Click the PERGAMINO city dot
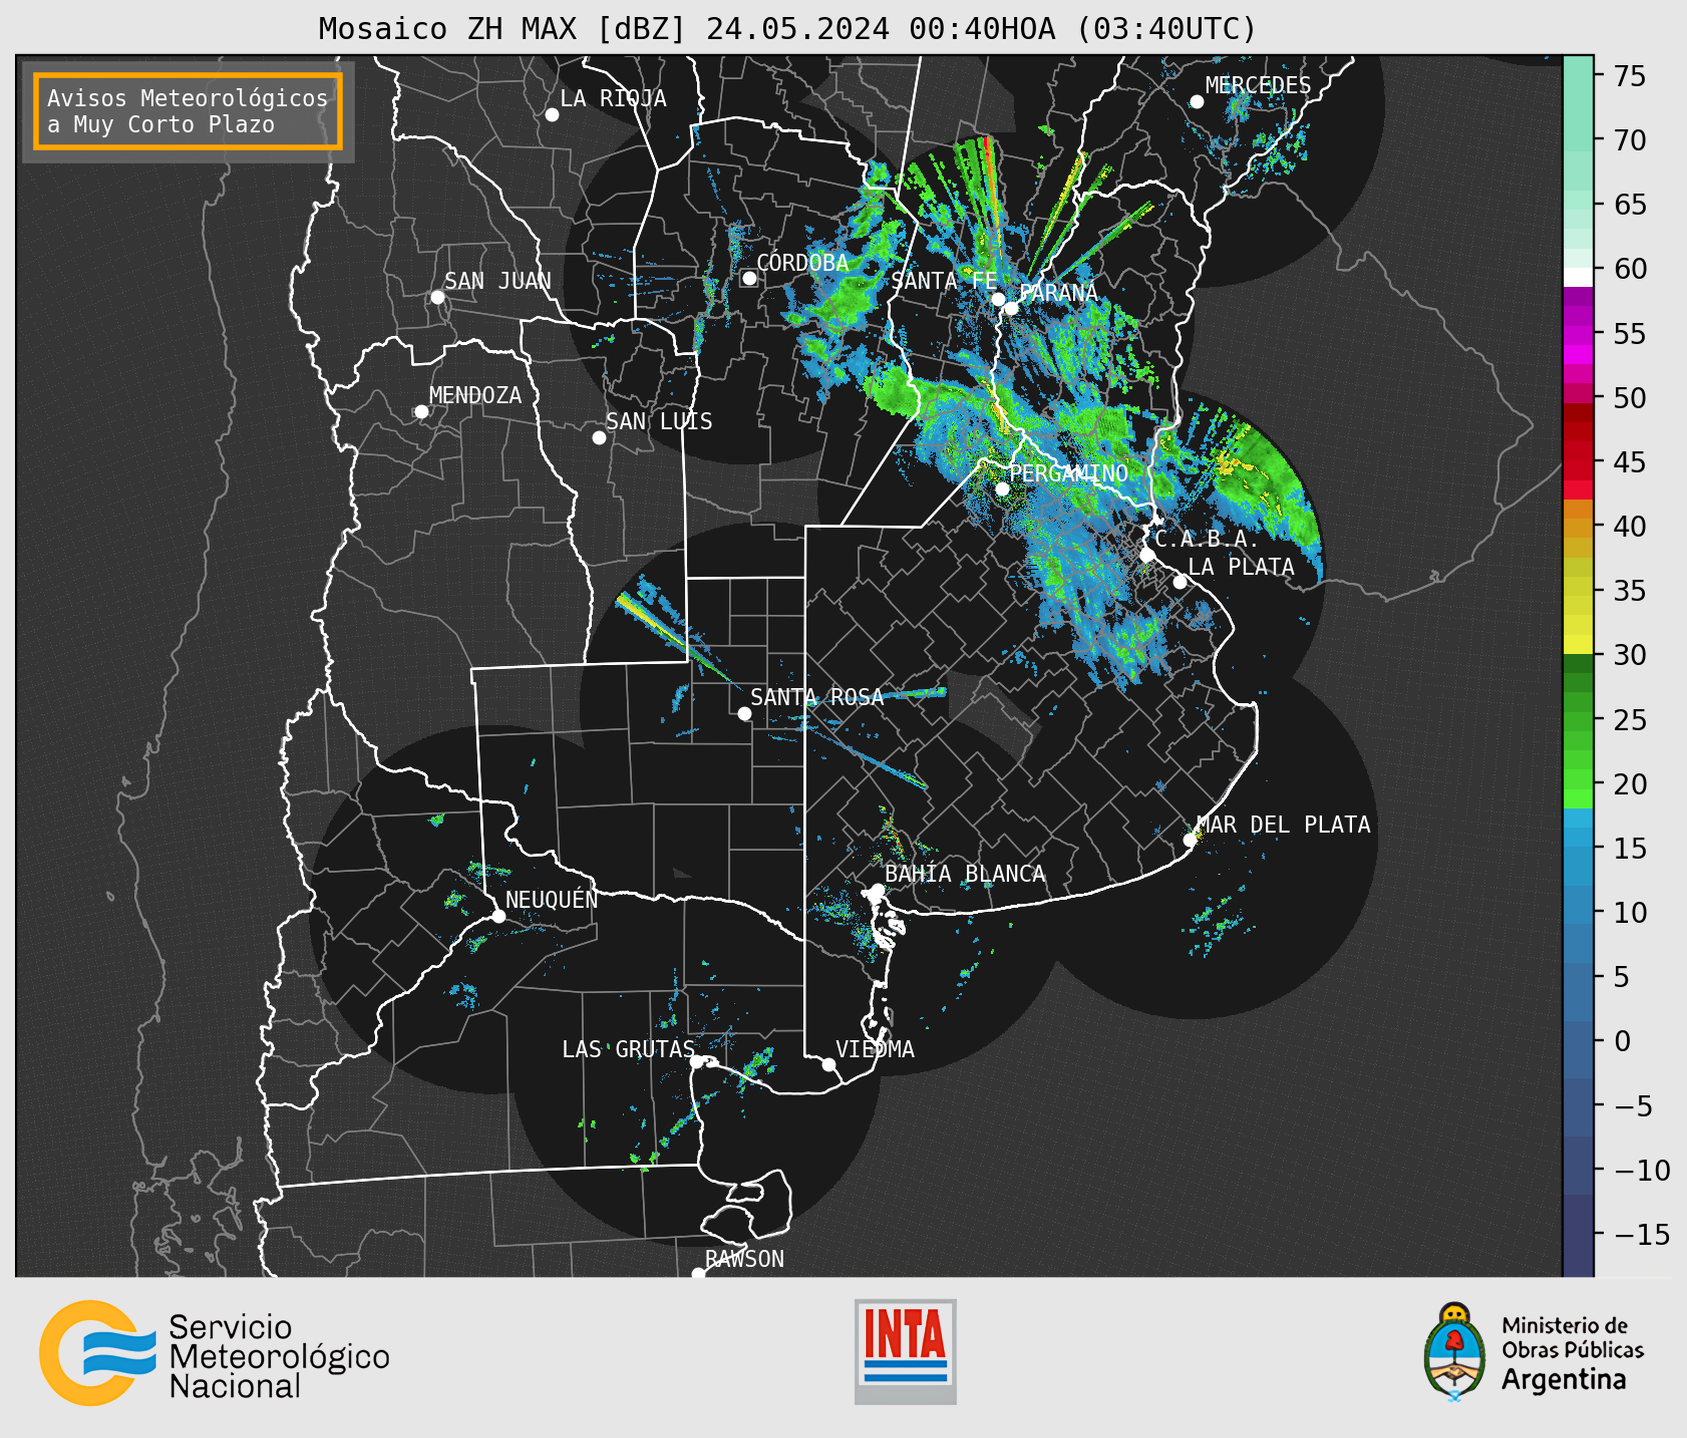 [1002, 489]
